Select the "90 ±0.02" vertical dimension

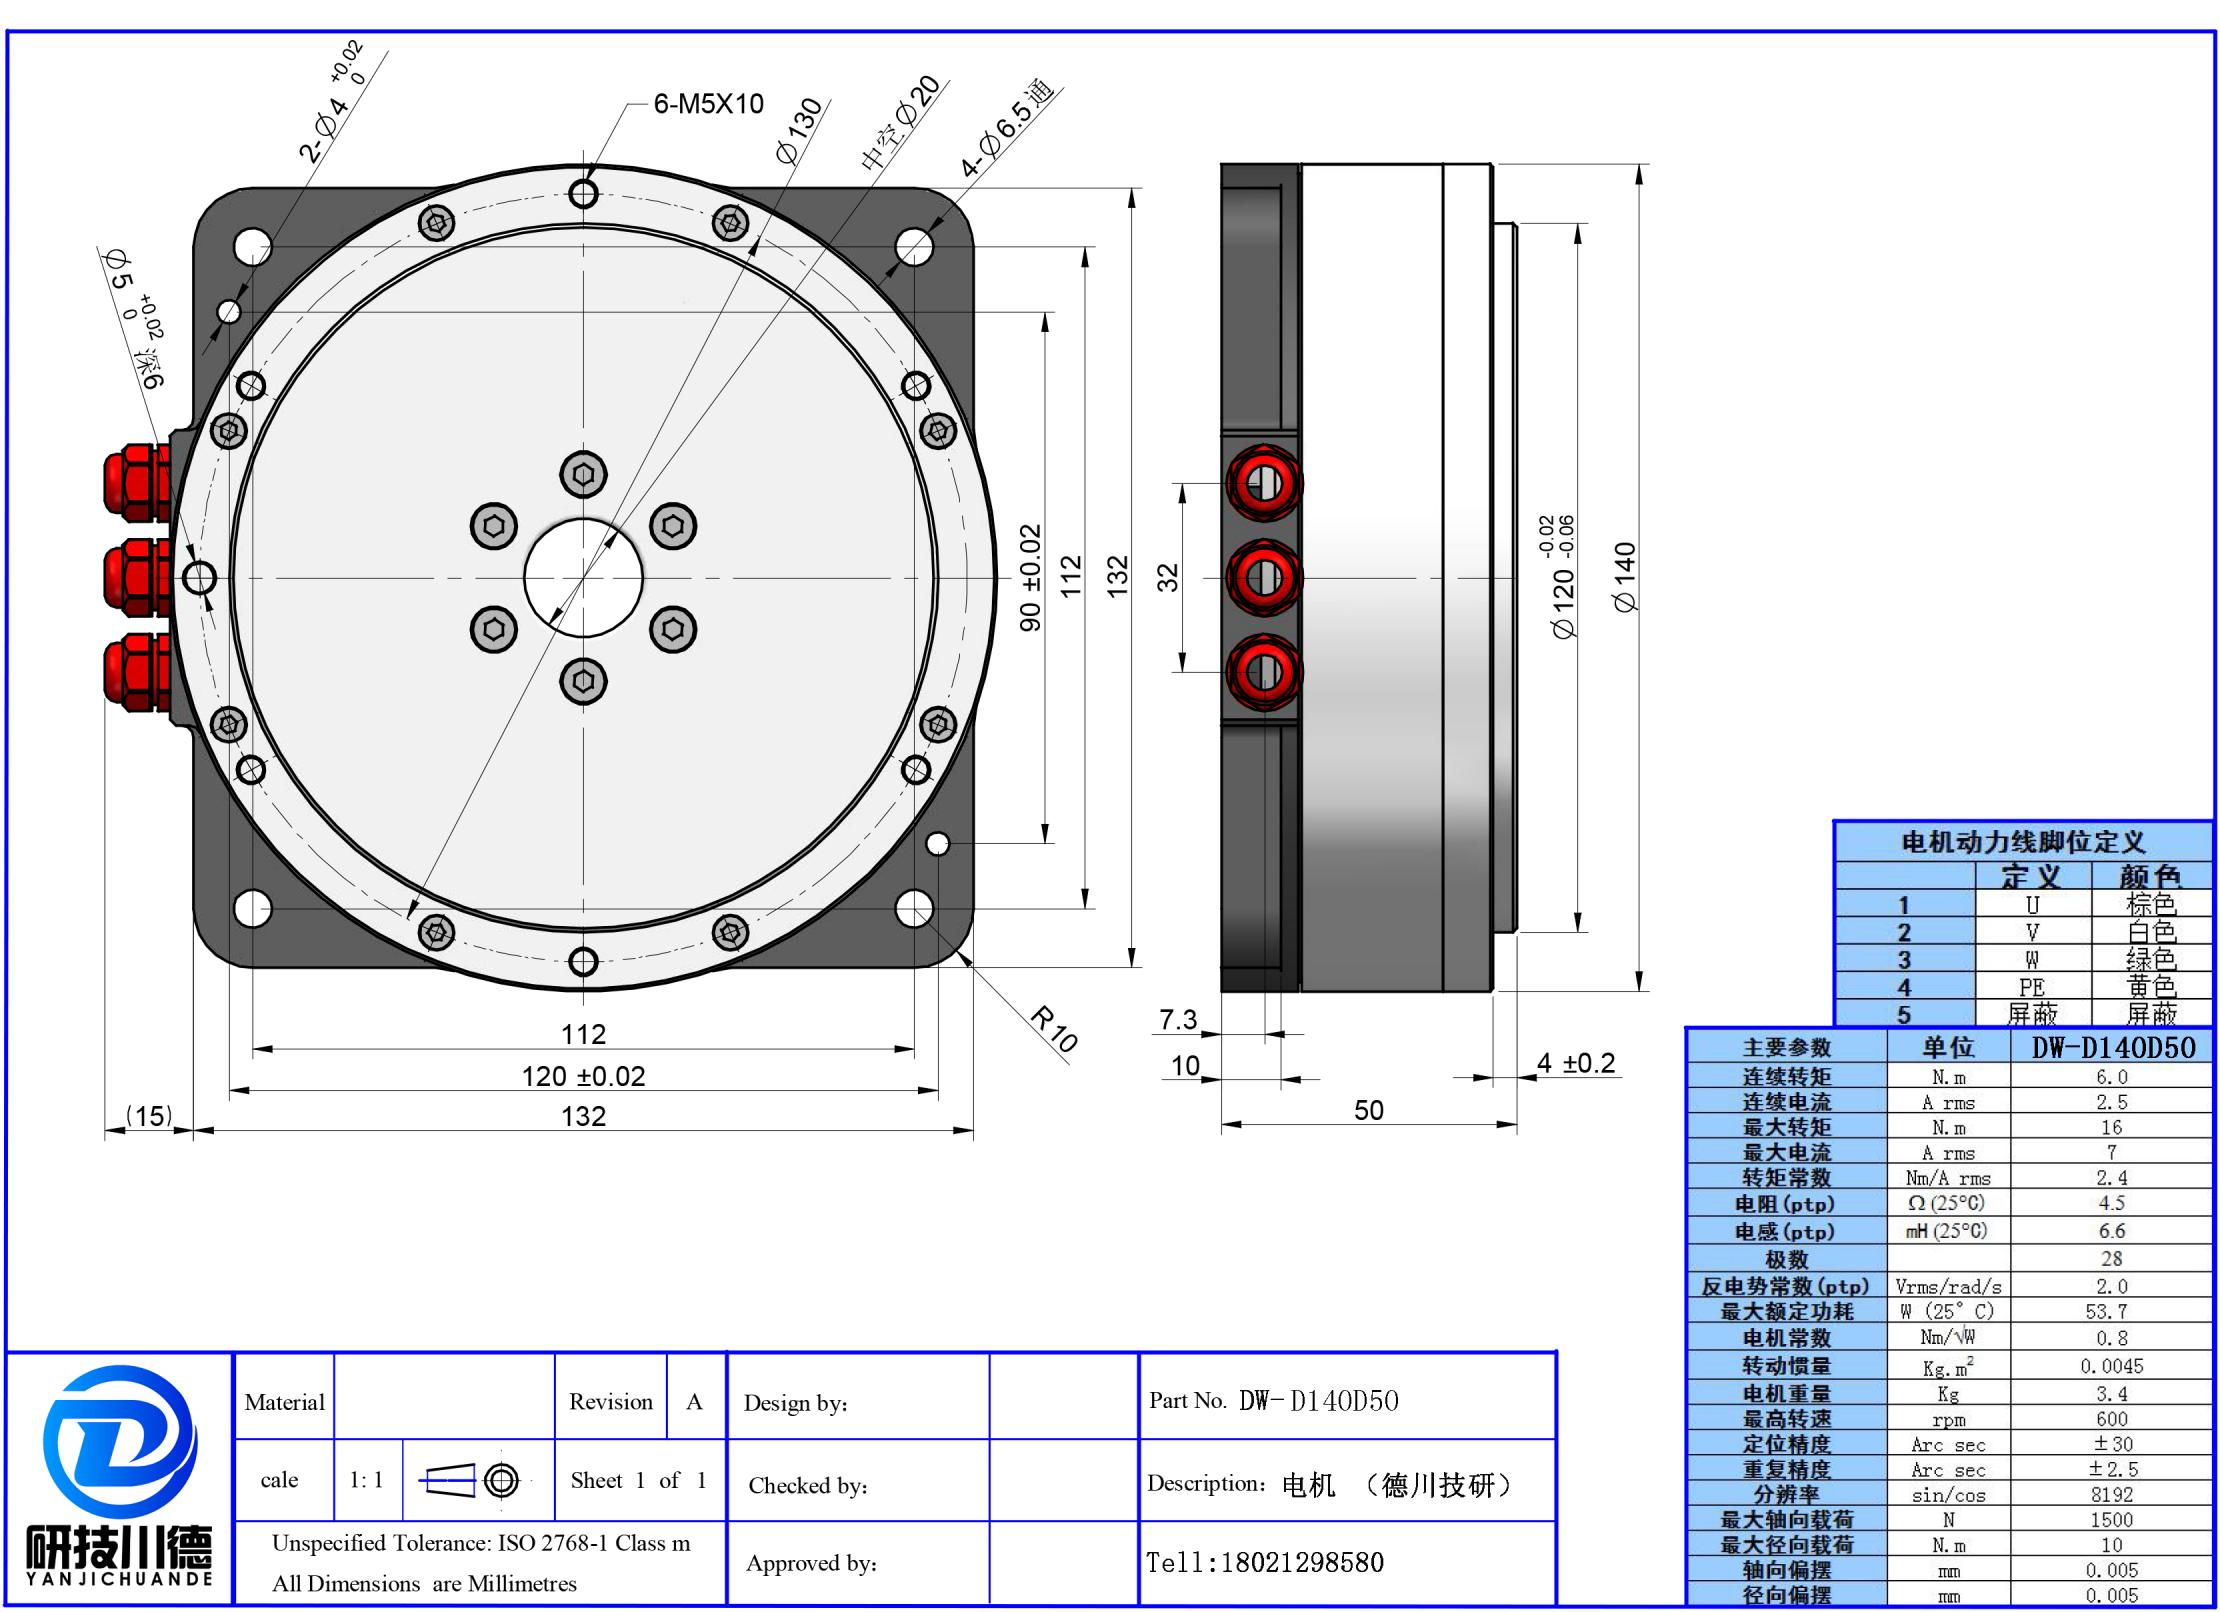click(1031, 578)
